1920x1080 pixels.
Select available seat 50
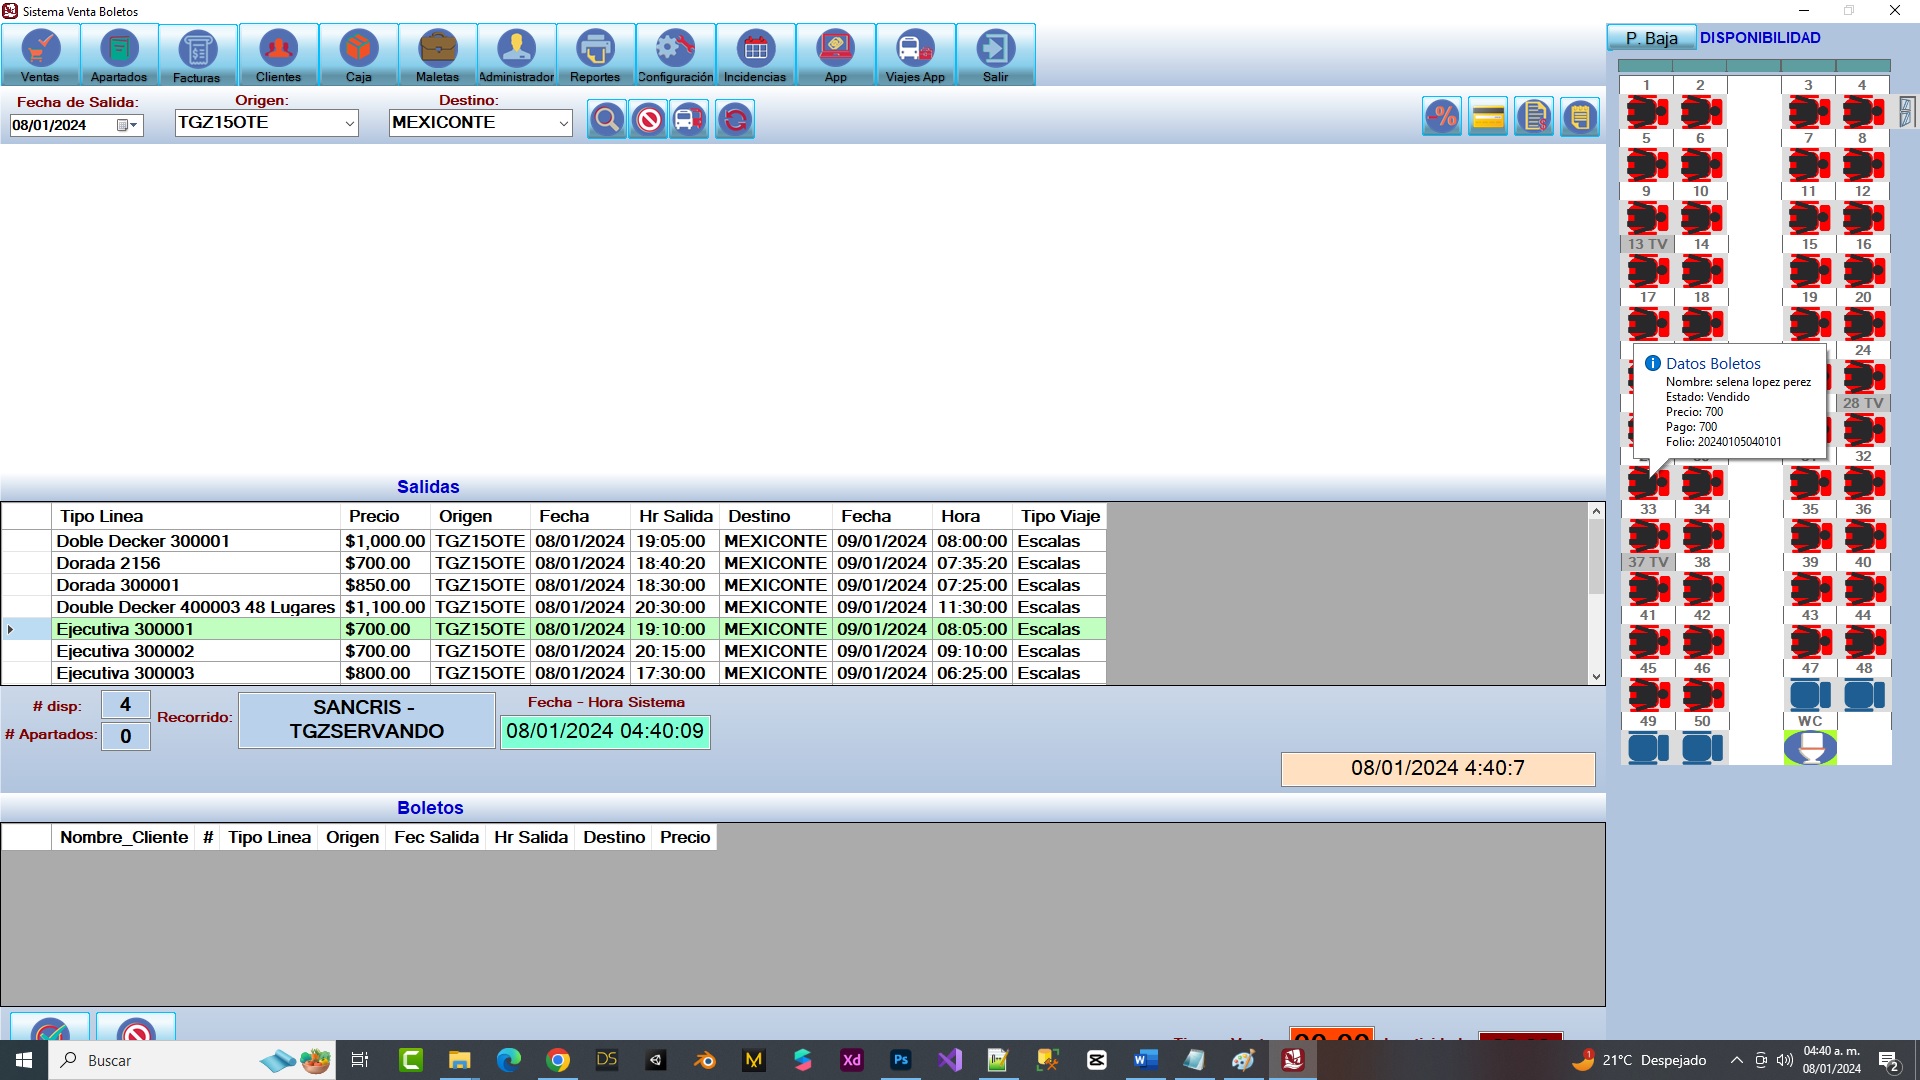[1702, 748]
